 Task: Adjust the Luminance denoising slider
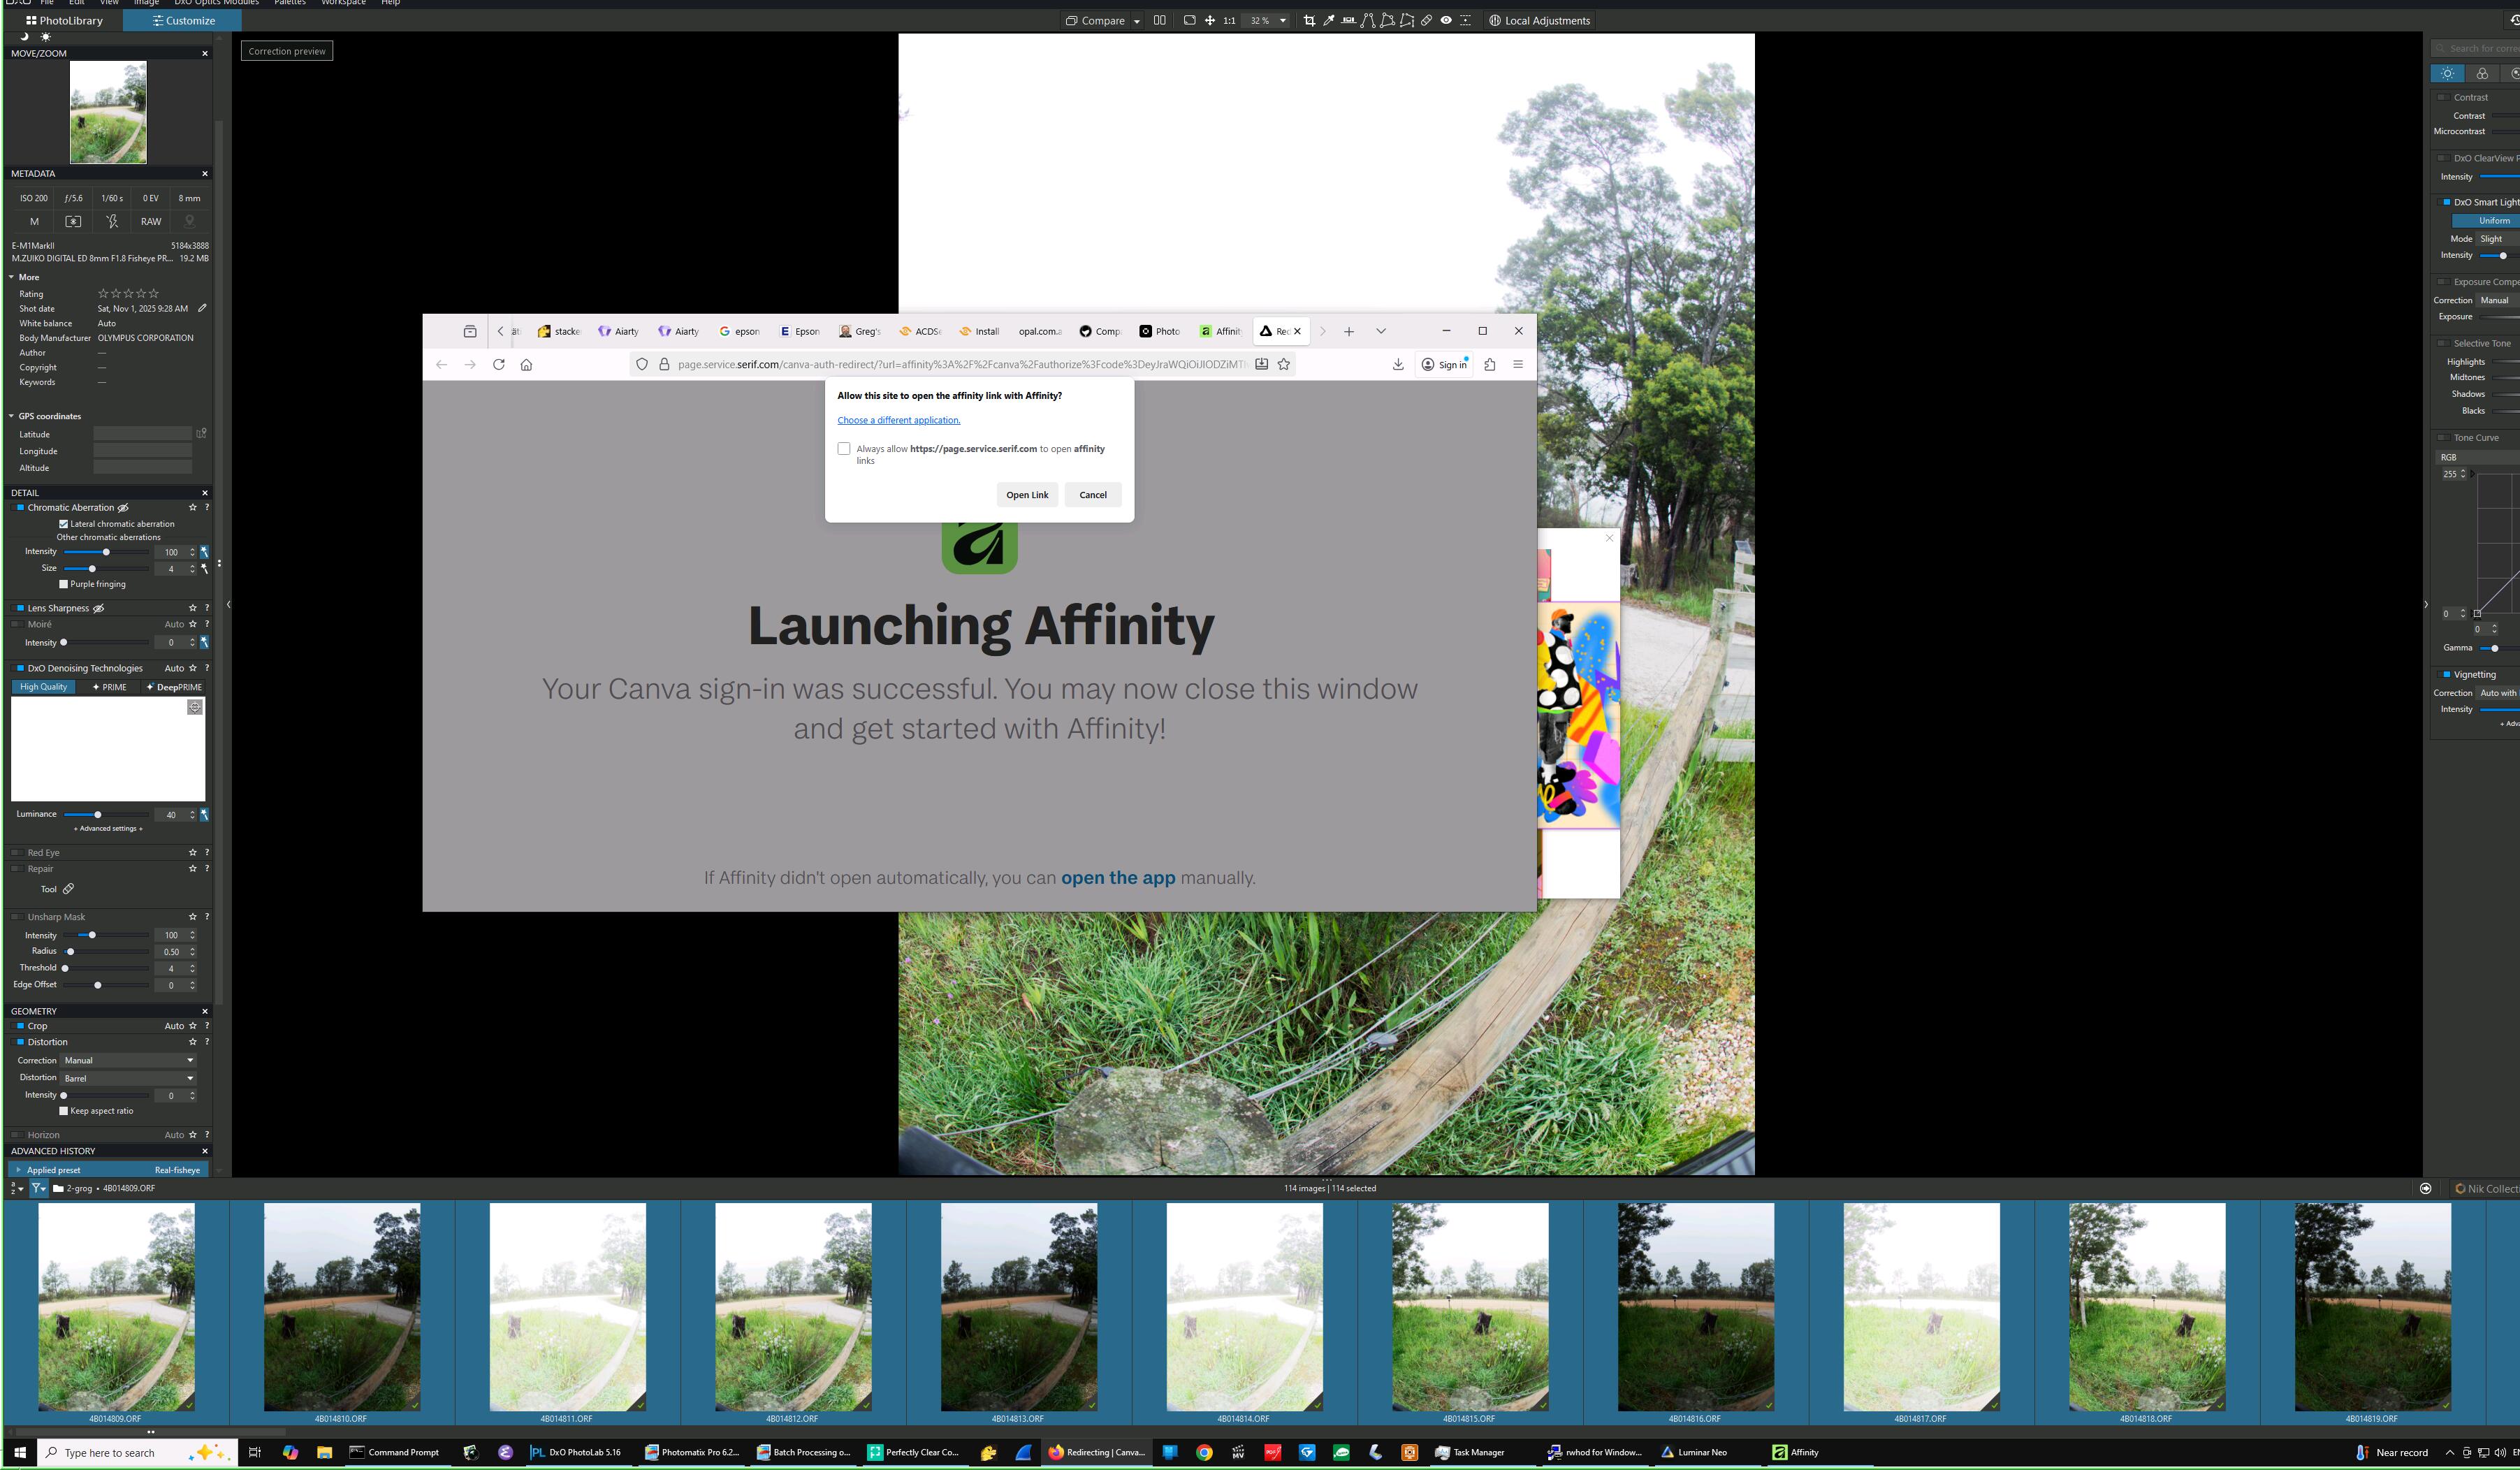98,815
